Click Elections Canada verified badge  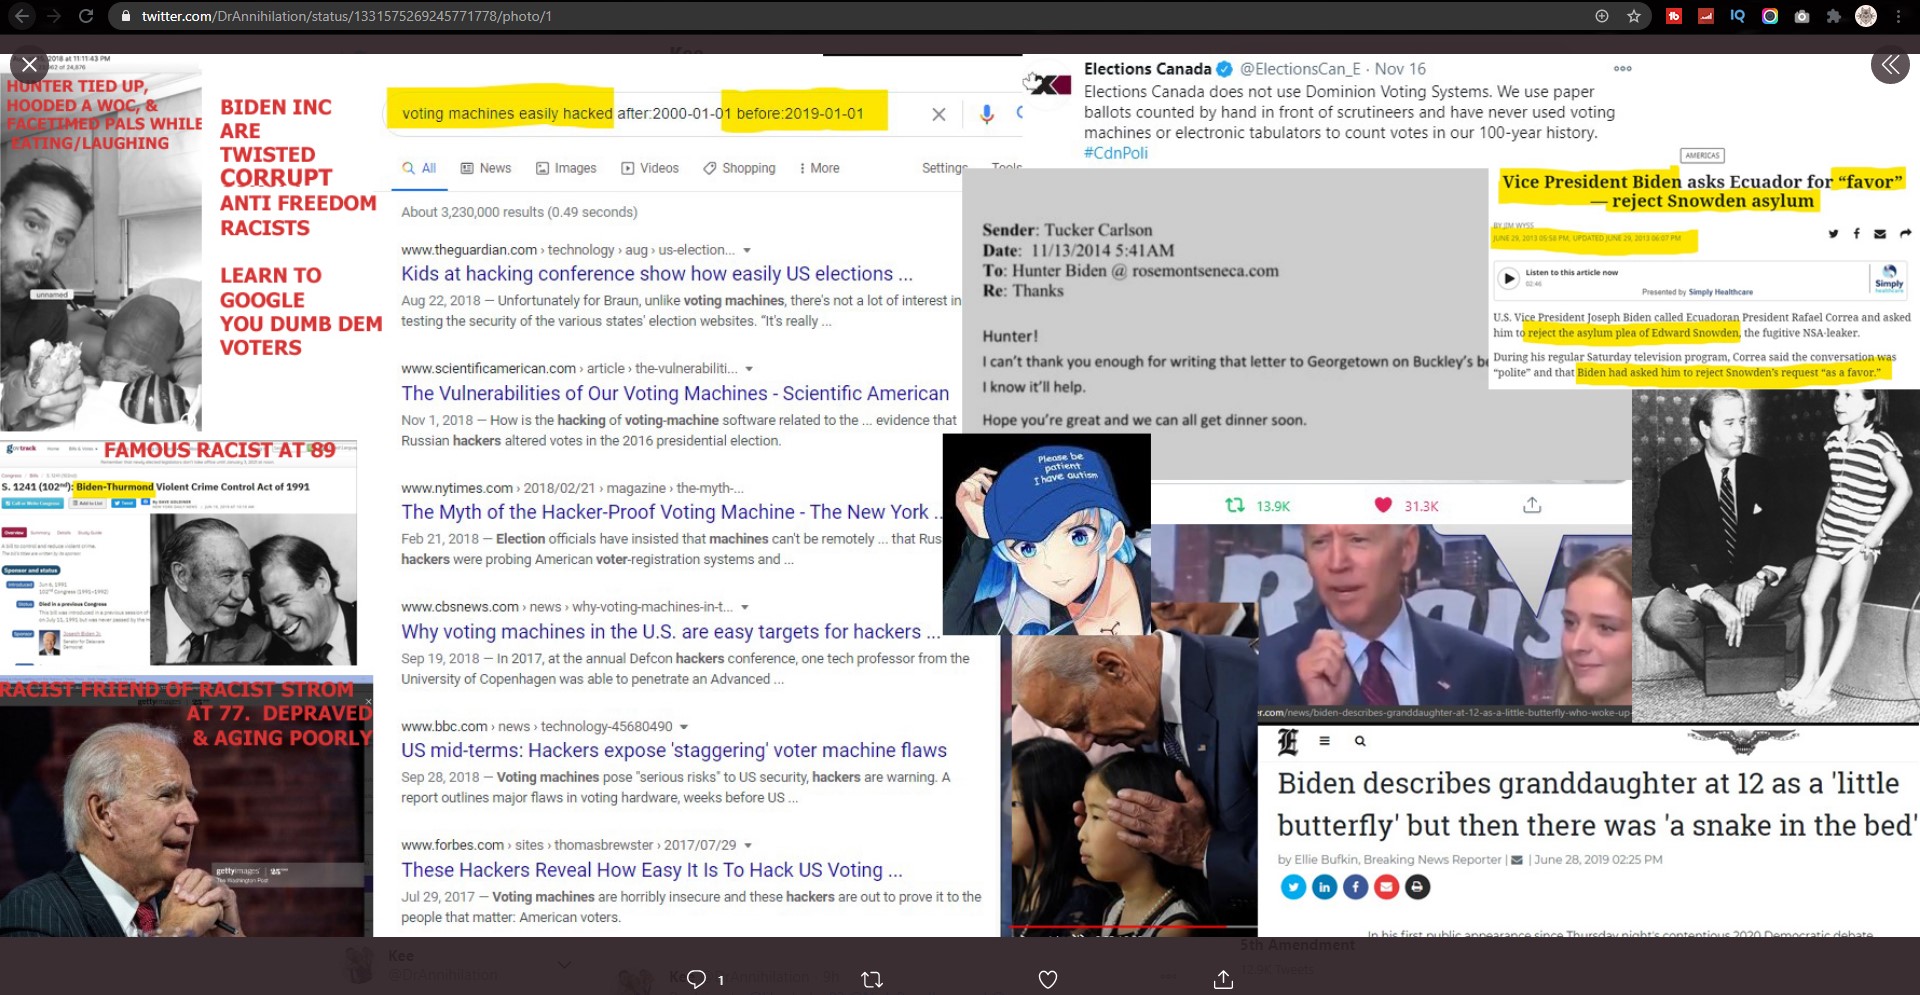point(1224,69)
